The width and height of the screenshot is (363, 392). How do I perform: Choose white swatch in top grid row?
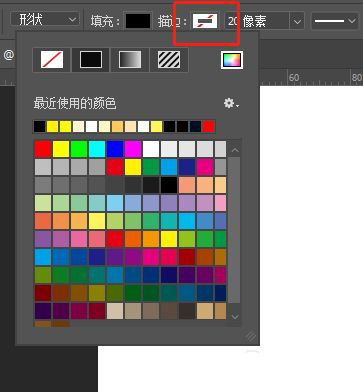click(151, 149)
